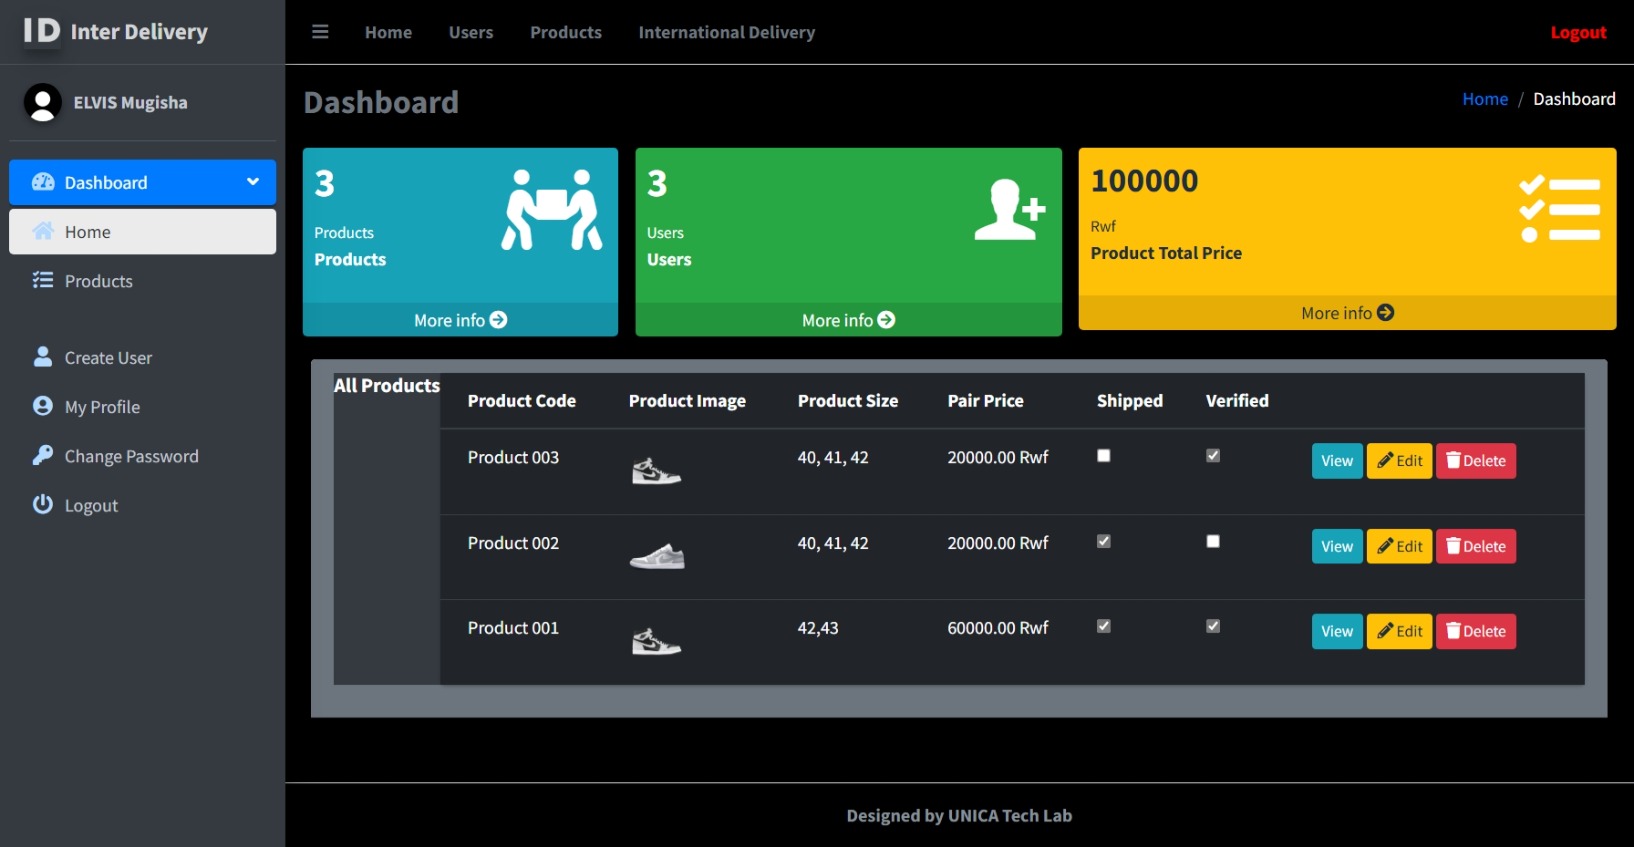1634x847 pixels.
Task: Click Product 002 shoe thumbnail image
Action: [x=657, y=556]
